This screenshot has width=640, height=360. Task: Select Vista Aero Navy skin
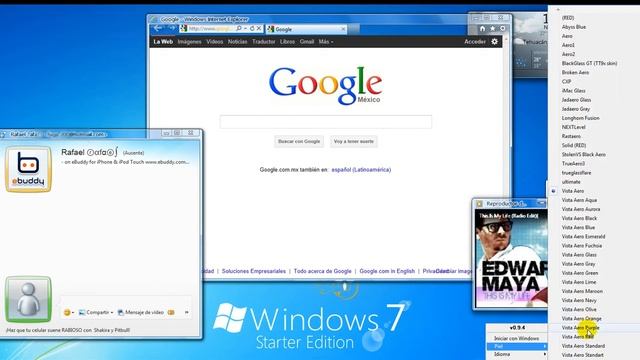click(579, 300)
